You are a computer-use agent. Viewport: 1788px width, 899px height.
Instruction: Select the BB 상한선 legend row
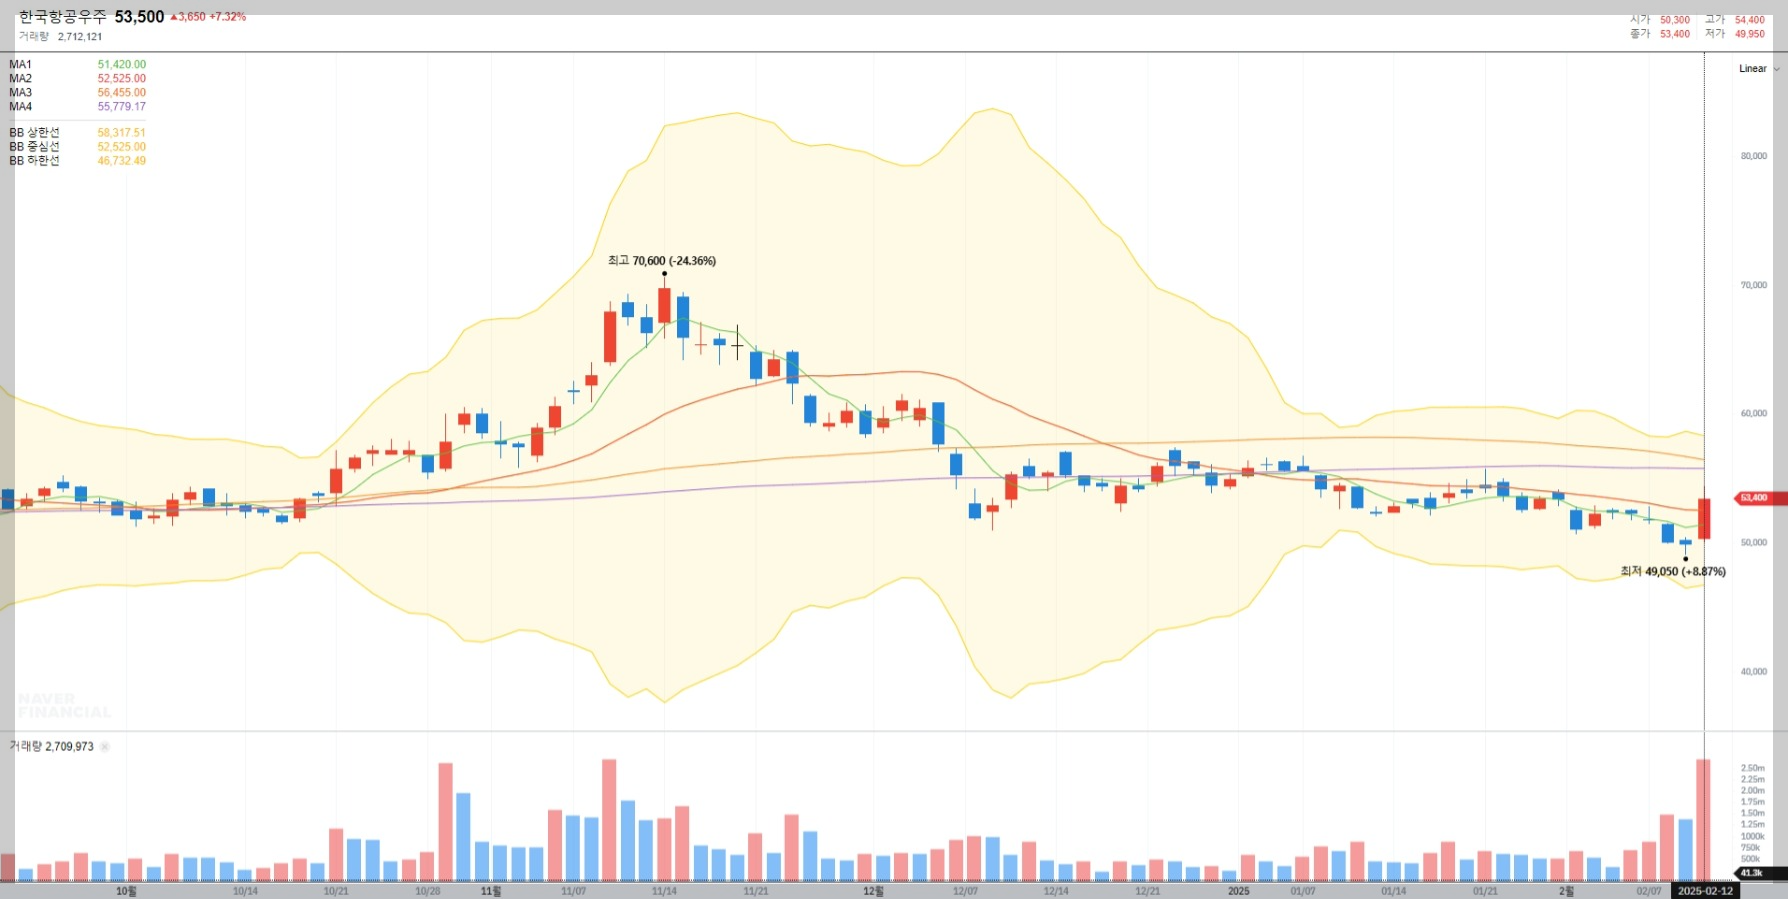77,133
